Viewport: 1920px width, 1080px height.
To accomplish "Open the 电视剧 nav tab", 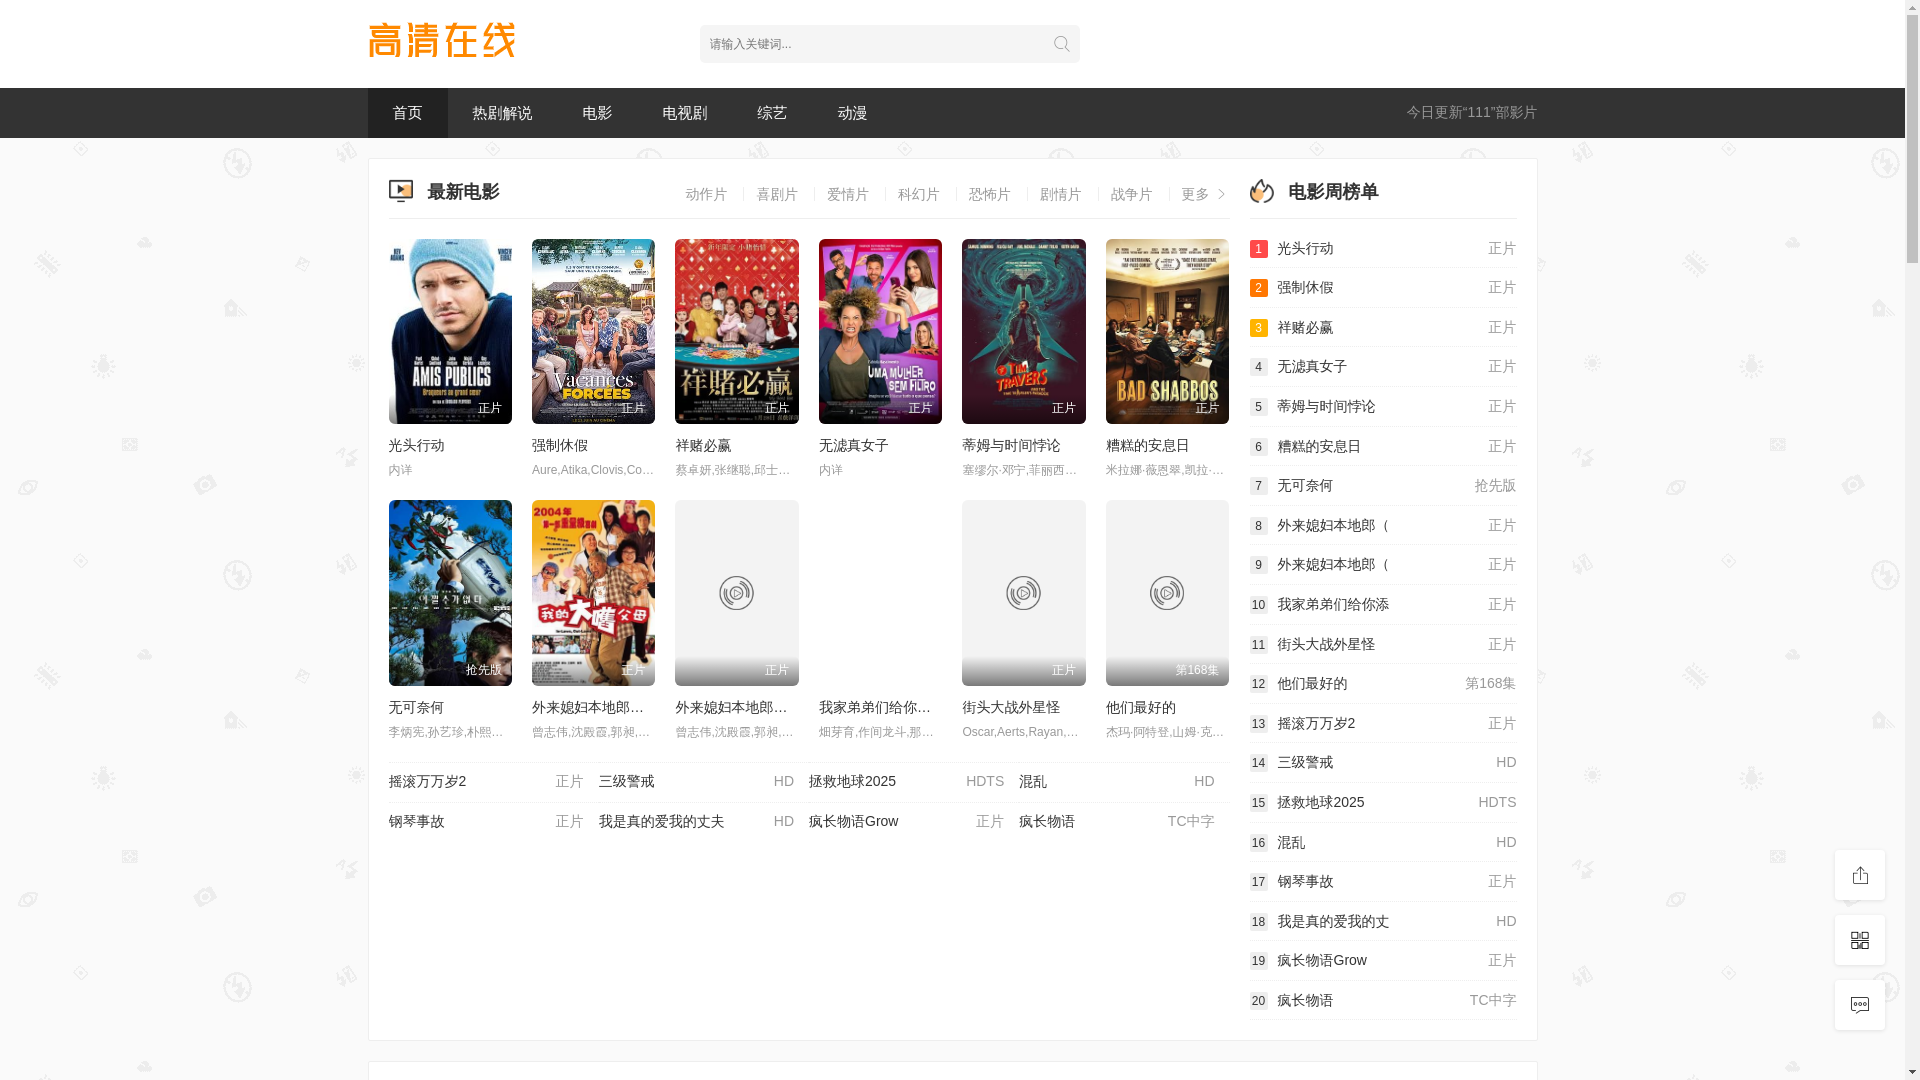I will (685, 113).
